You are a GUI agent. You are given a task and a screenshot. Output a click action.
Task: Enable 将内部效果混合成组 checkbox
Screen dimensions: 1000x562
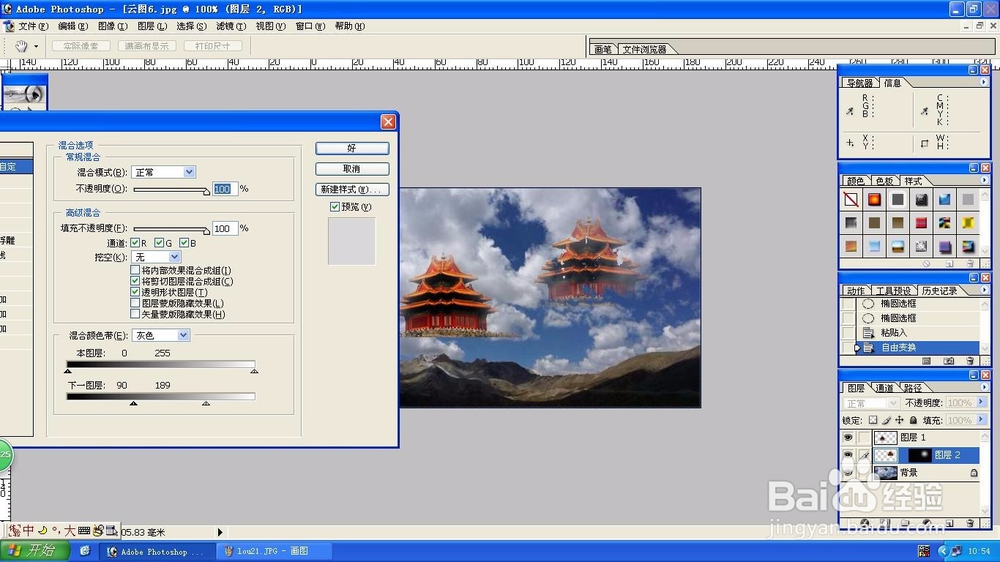click(x=135, y=270)
